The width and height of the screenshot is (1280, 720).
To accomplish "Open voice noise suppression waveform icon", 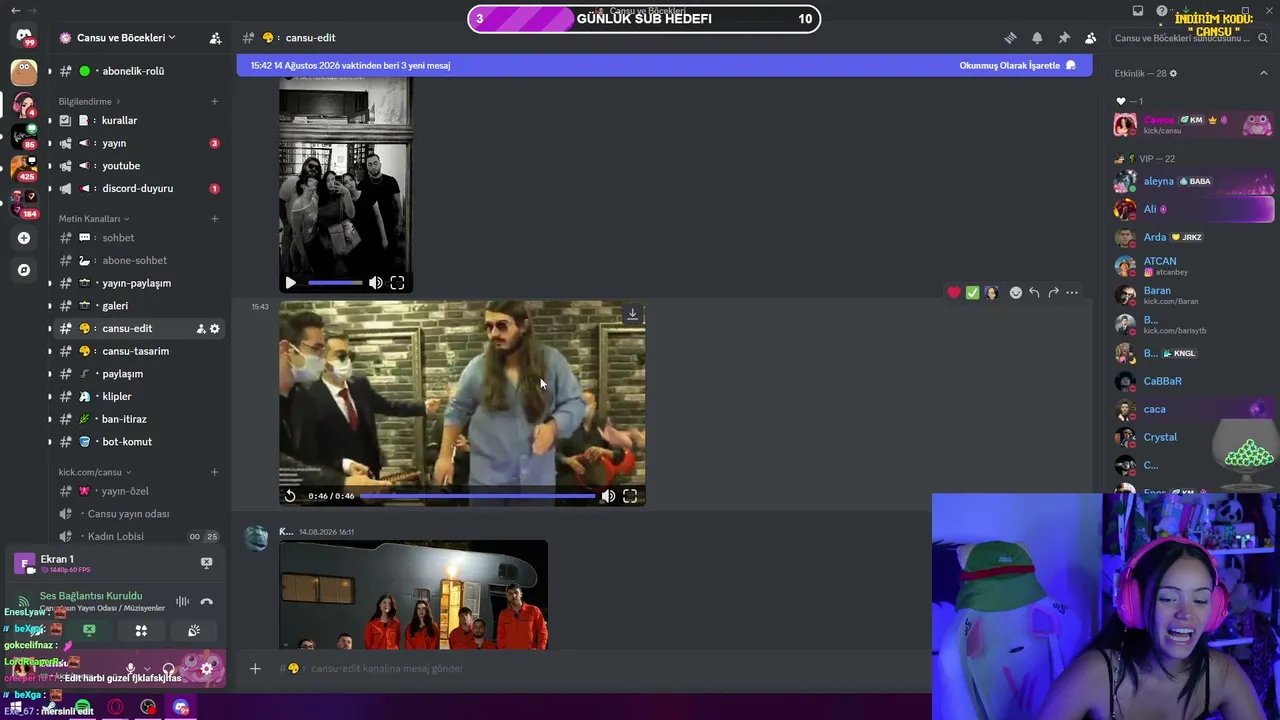I will 182,601.
